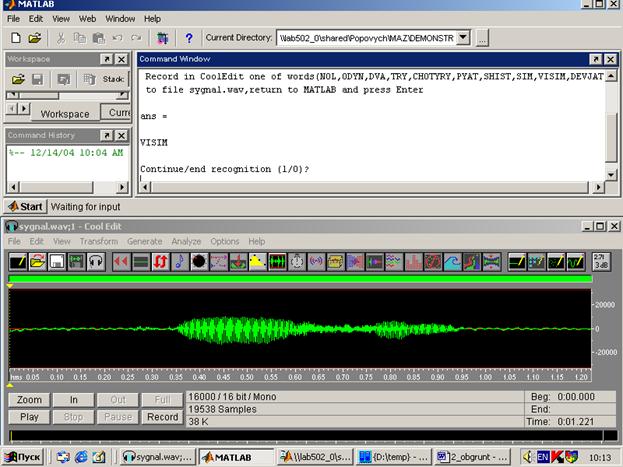Open the Current Directory dropdown arrow
The width and height of the screenshot is (623, 467).
coord(463,38)
